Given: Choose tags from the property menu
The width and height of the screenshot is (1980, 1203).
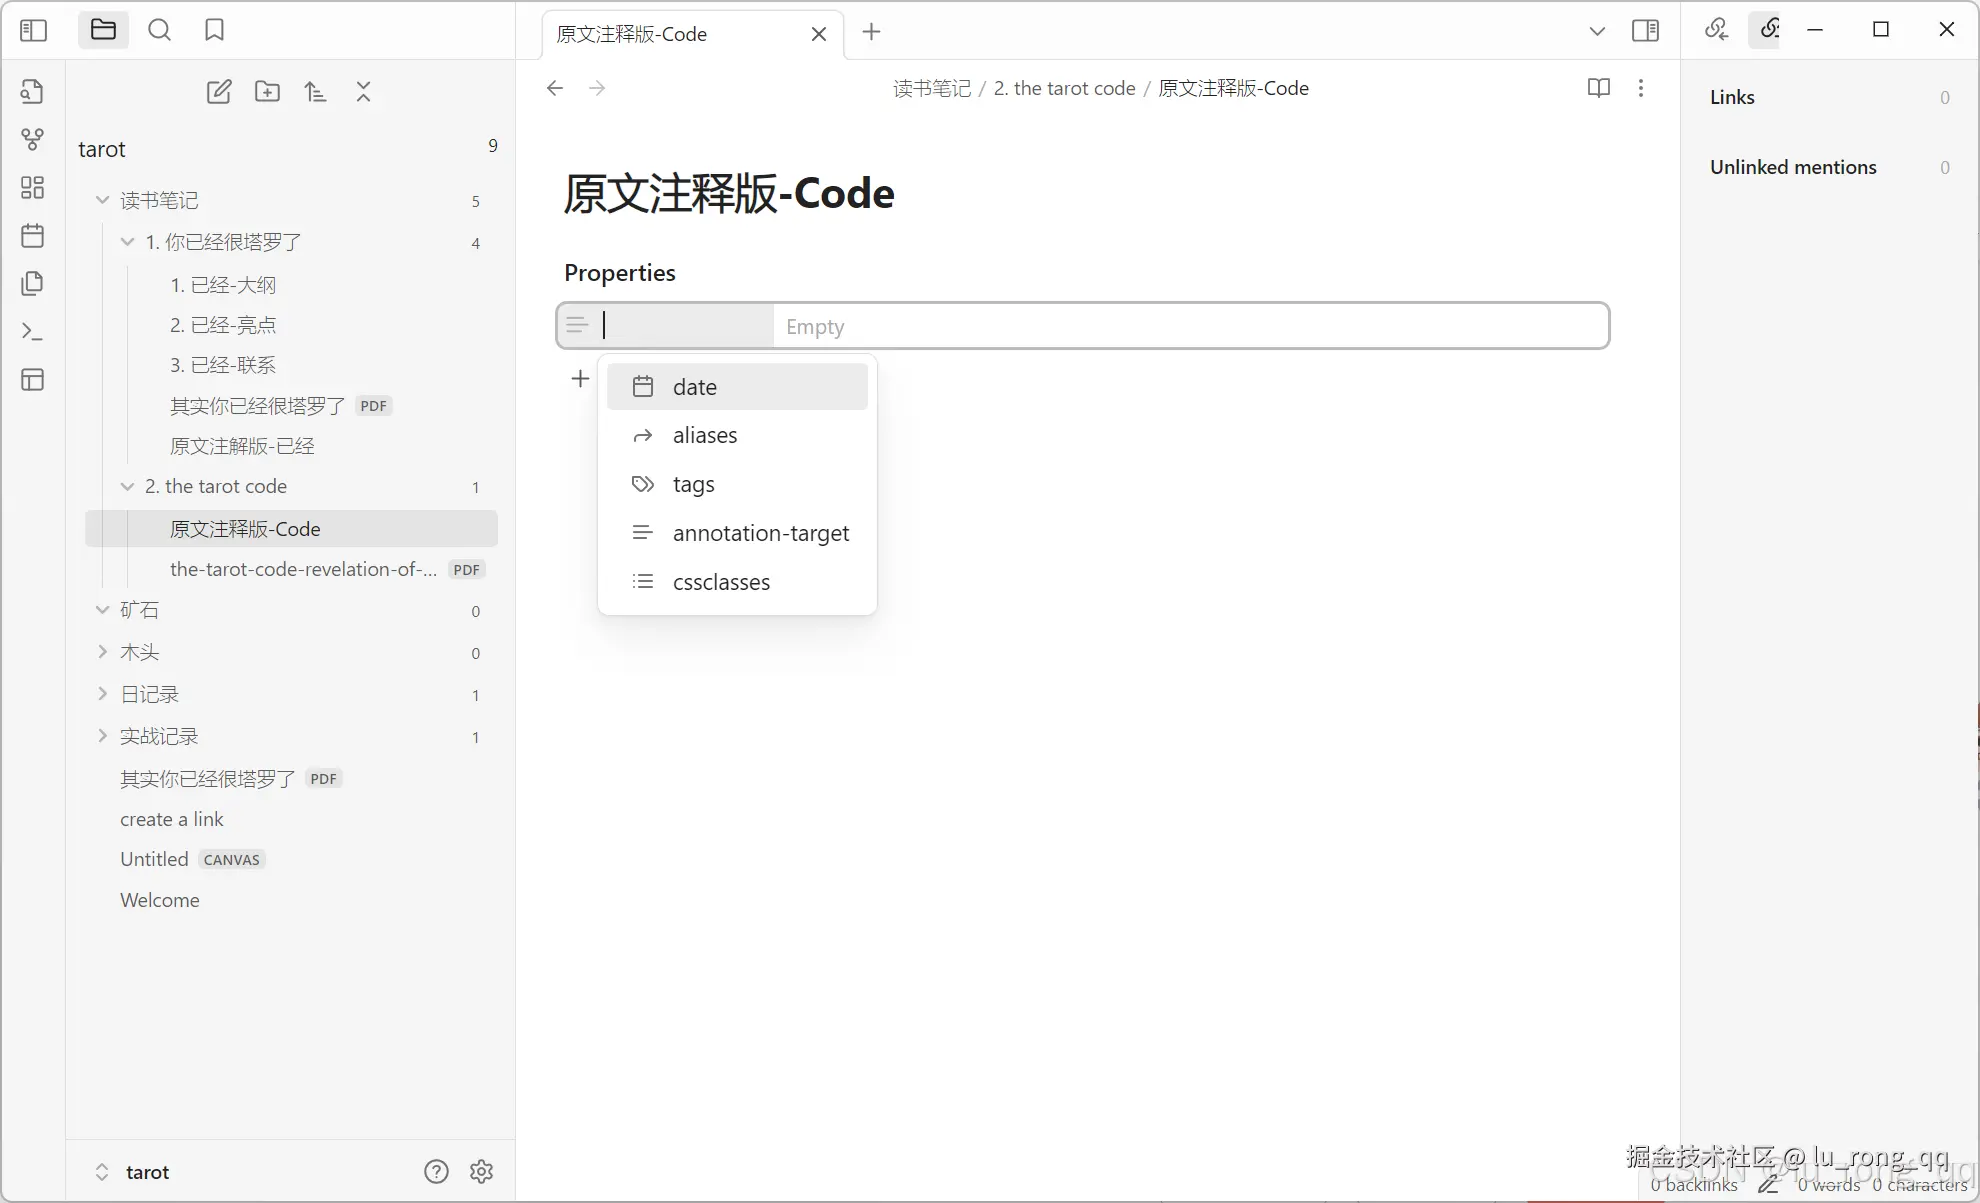Looking at the screenshot, I should 693,484.
